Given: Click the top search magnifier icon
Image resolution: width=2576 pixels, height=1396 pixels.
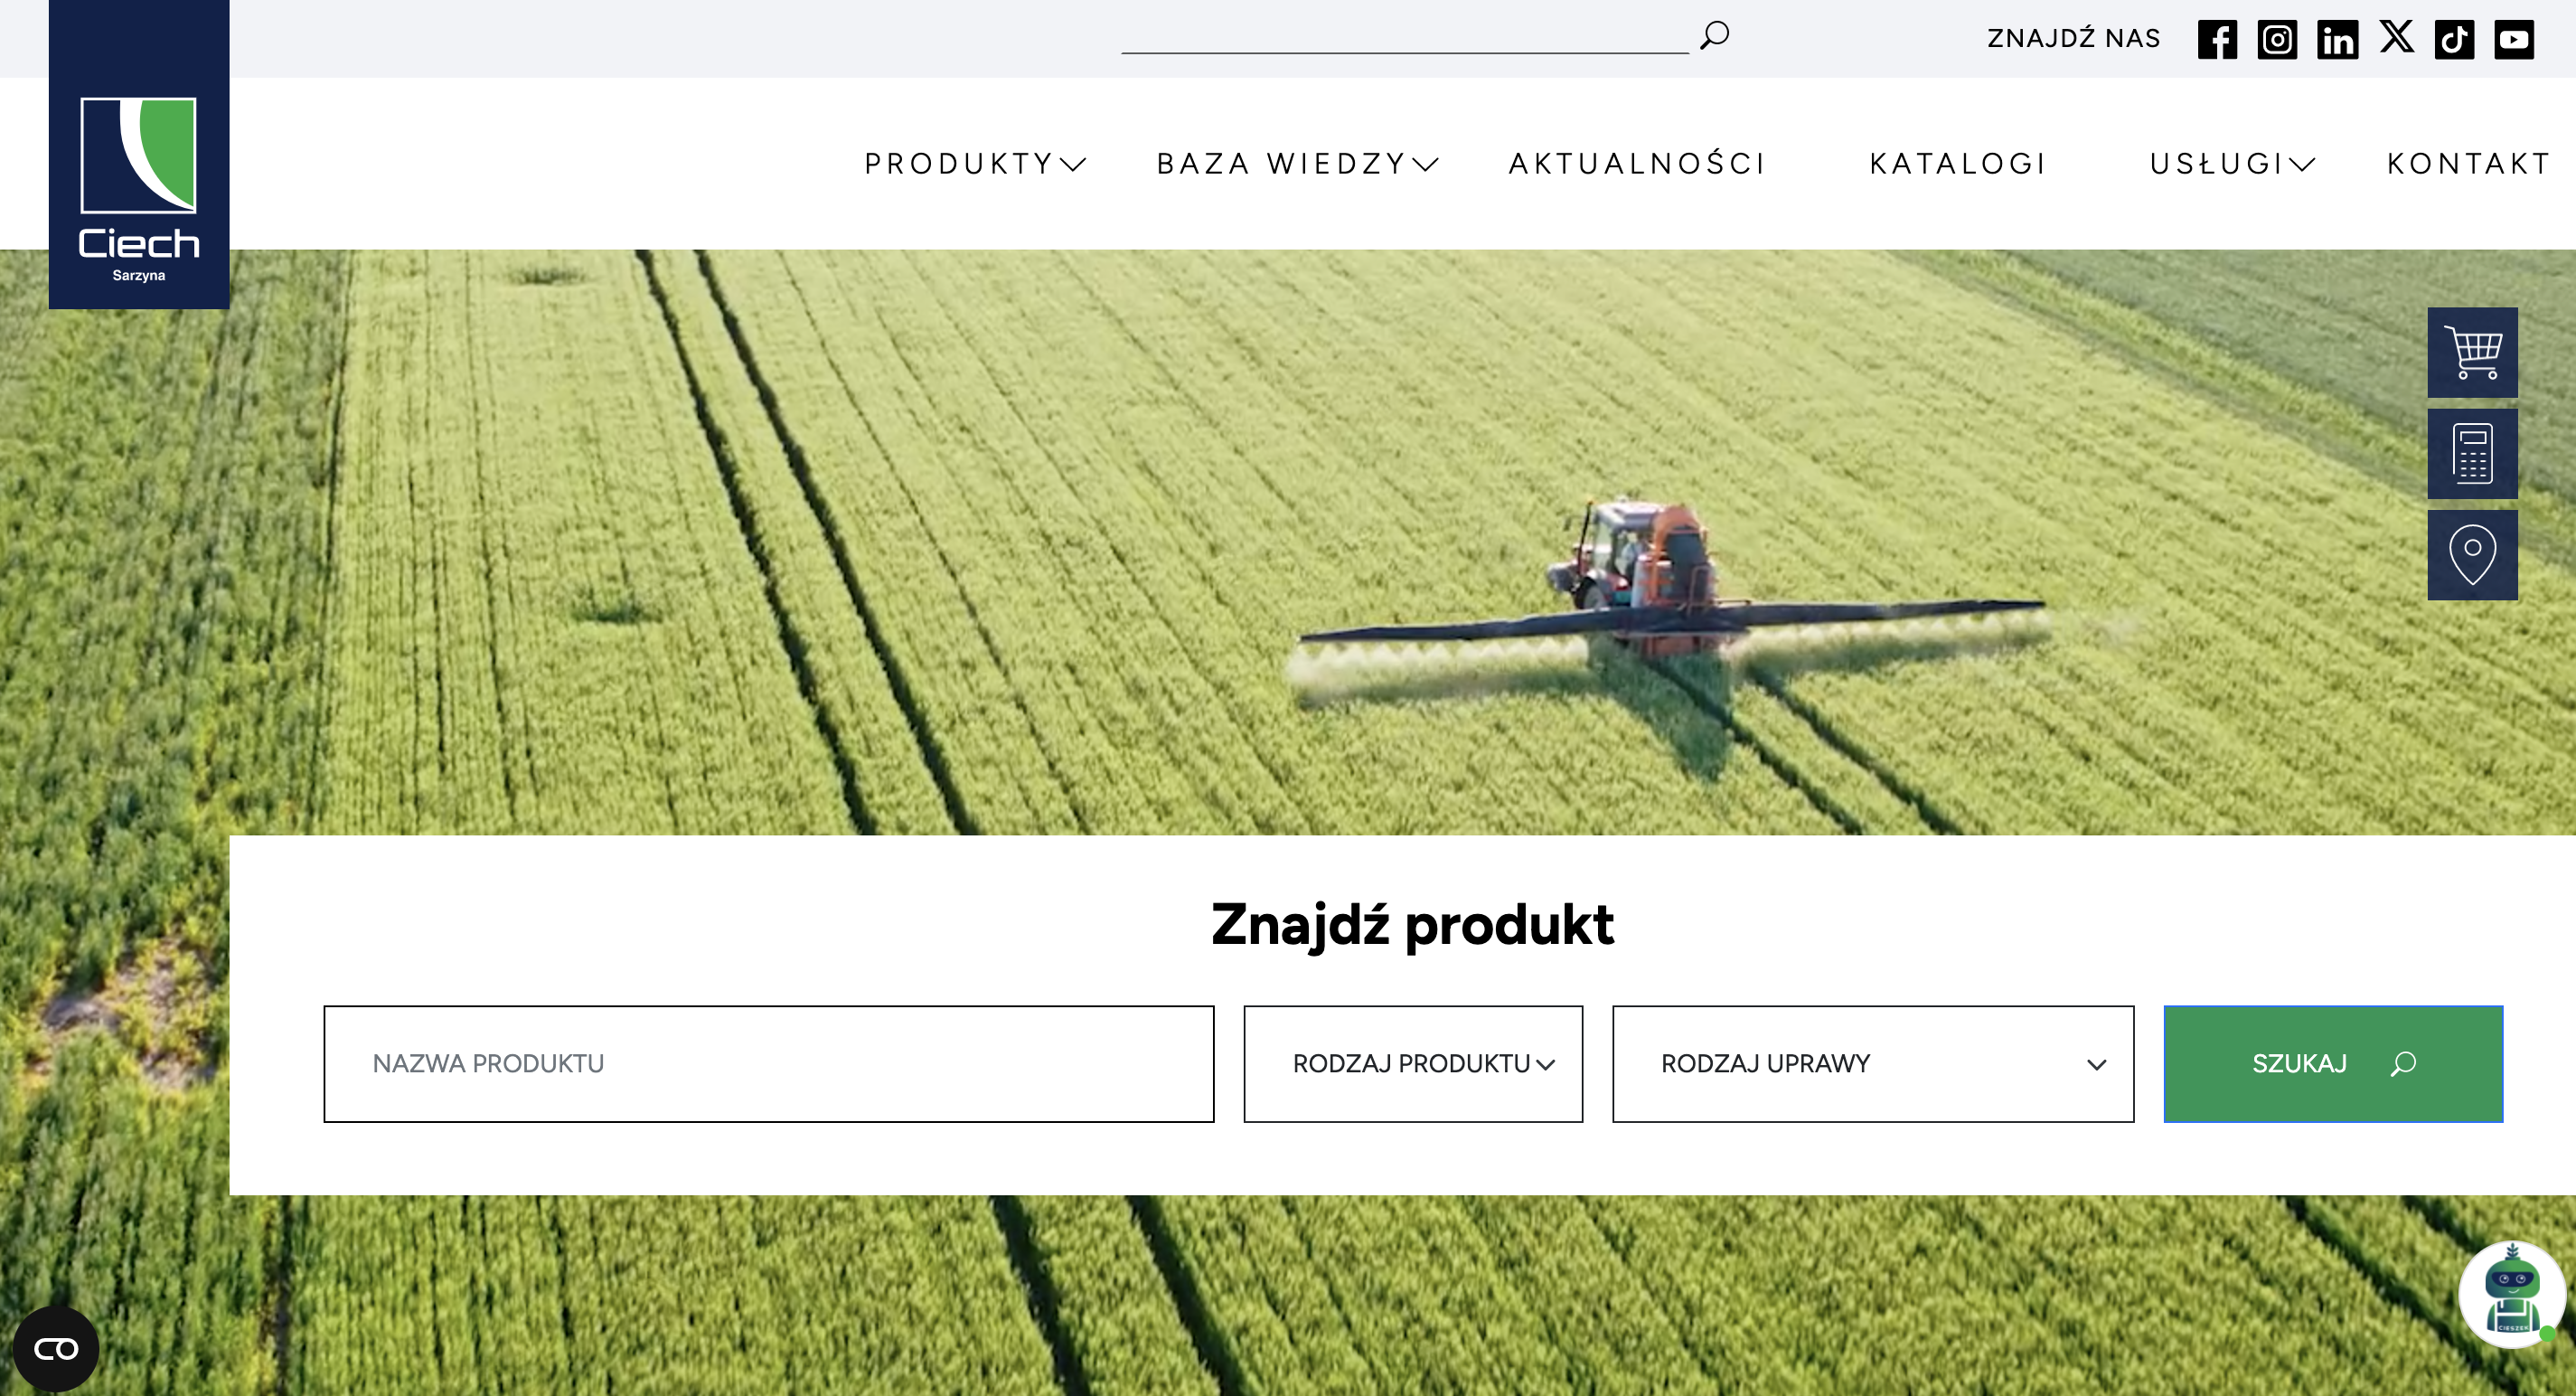Looking at the screenshot, I should [x=1714, y=36].
